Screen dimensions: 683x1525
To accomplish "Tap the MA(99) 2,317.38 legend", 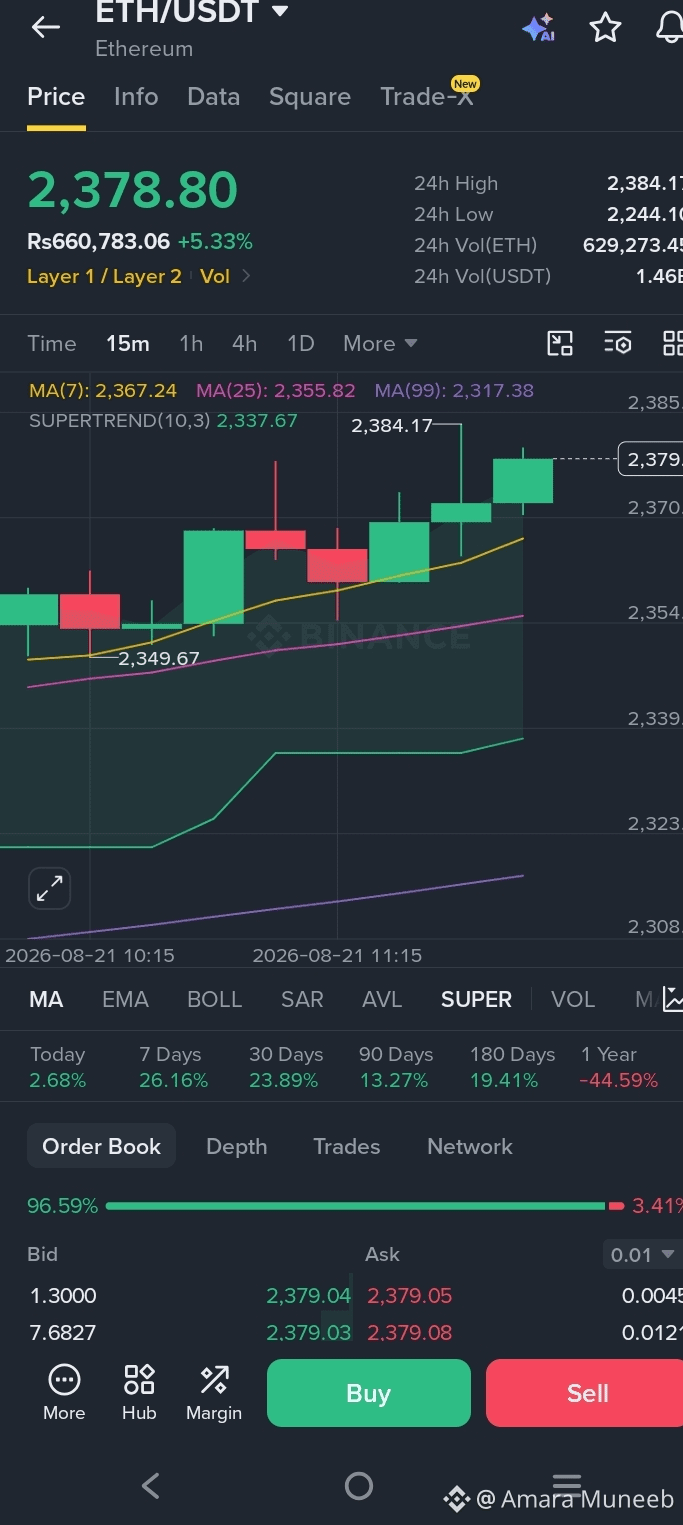I will [x=454, y=391].
